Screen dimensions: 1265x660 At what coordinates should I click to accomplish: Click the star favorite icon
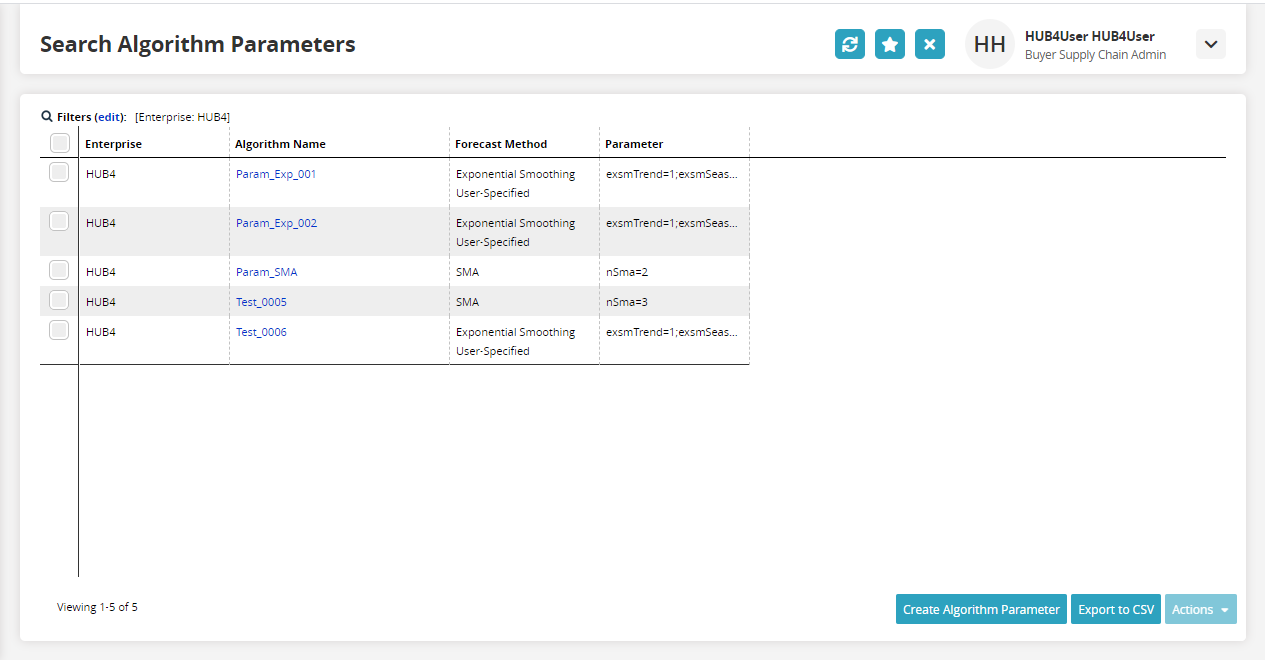(x=890, y=44)
